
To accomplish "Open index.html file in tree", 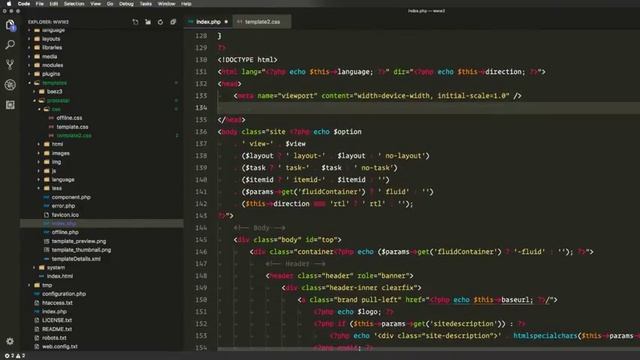I will tap(60, 276).
